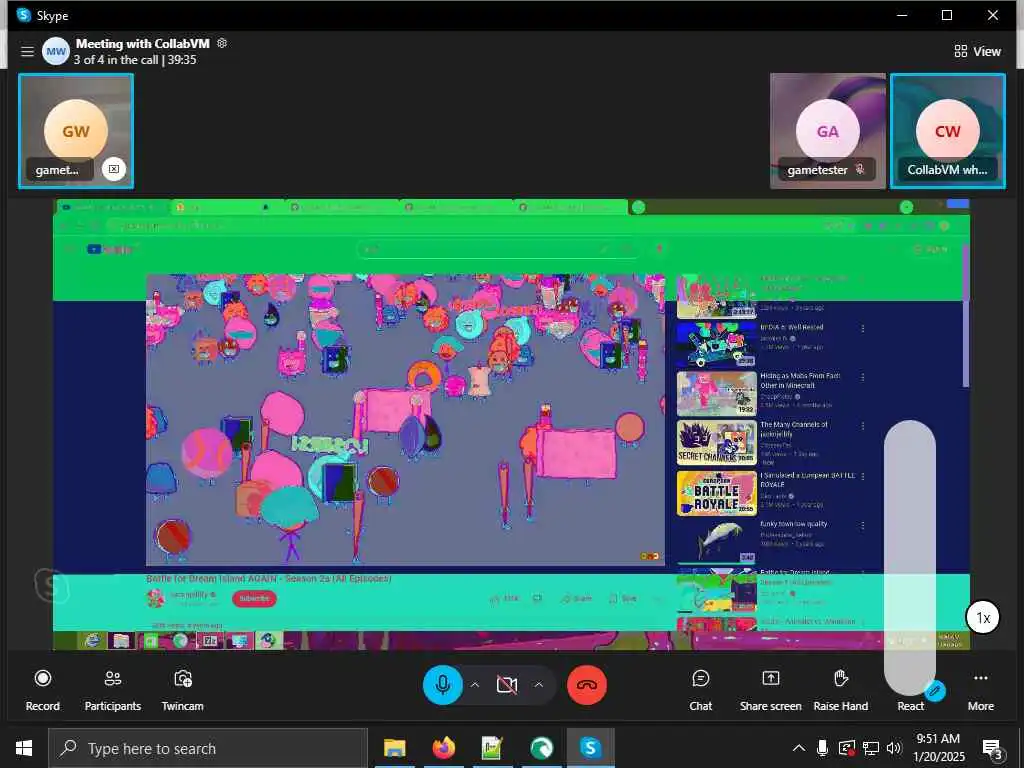
Task: Click the Battle Royale shared video thumbnail
Action: coord(716,493)
